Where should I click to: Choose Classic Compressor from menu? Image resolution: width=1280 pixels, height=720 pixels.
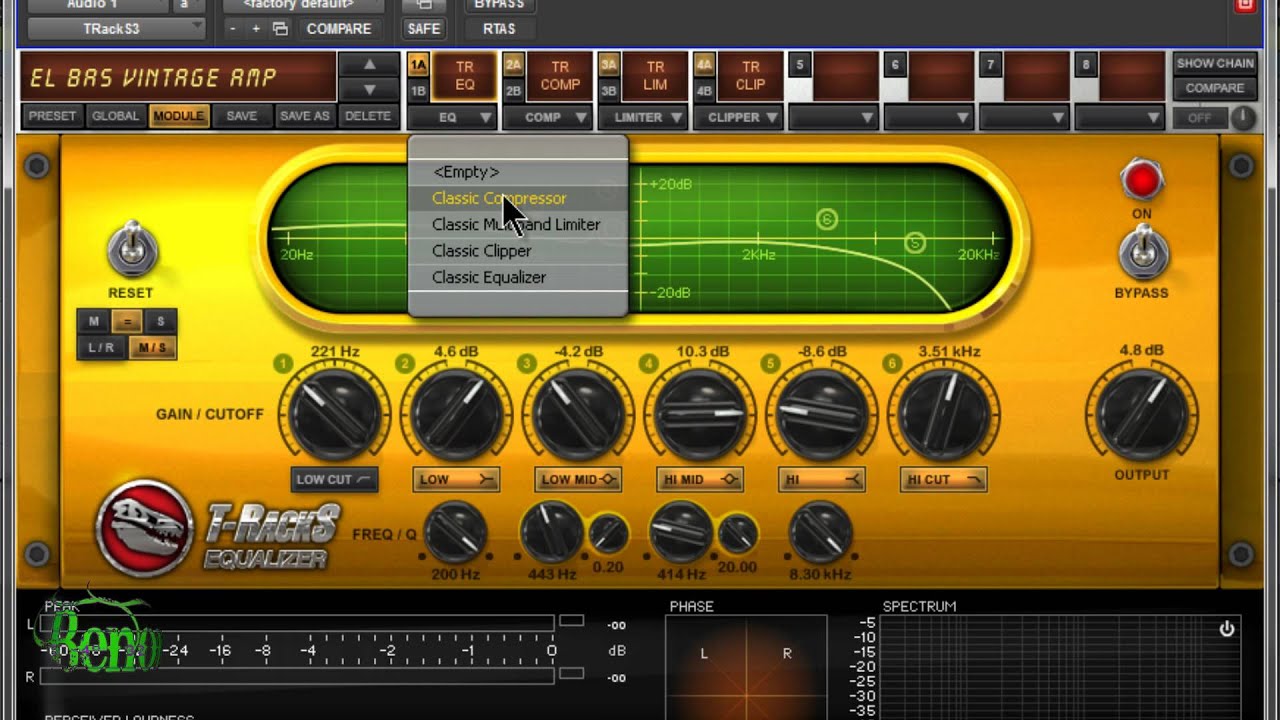coord(518,198)
